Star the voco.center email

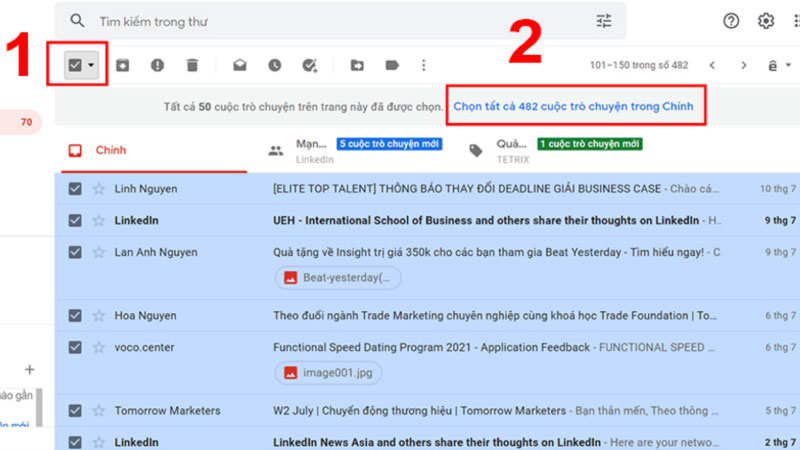tap(99, 347)
